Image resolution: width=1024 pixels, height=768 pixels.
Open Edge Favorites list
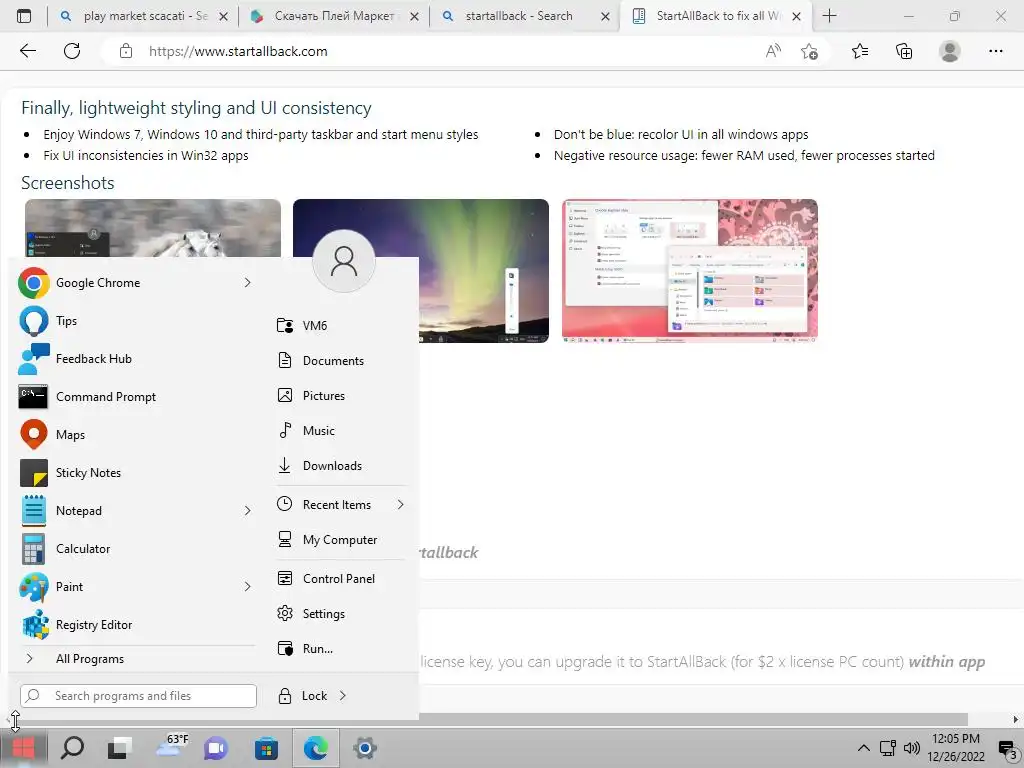[860, 51]
